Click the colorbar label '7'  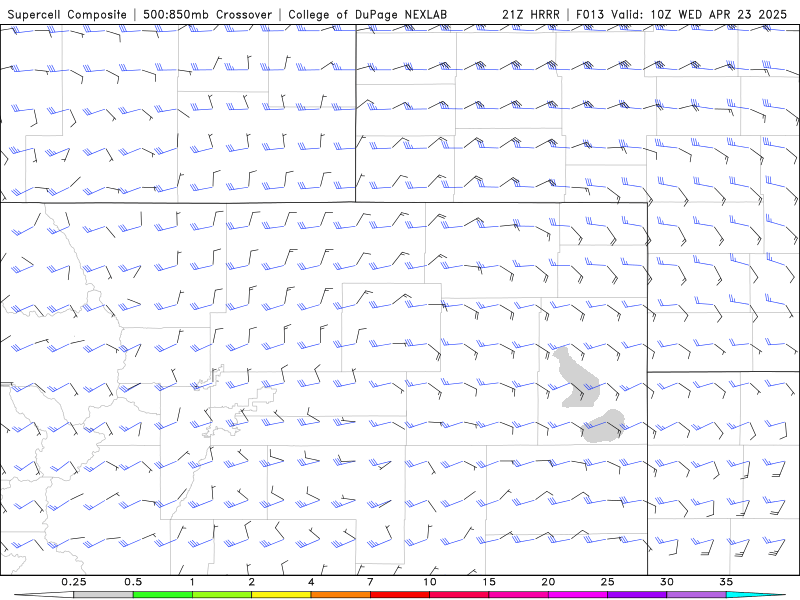coord(370,582)
